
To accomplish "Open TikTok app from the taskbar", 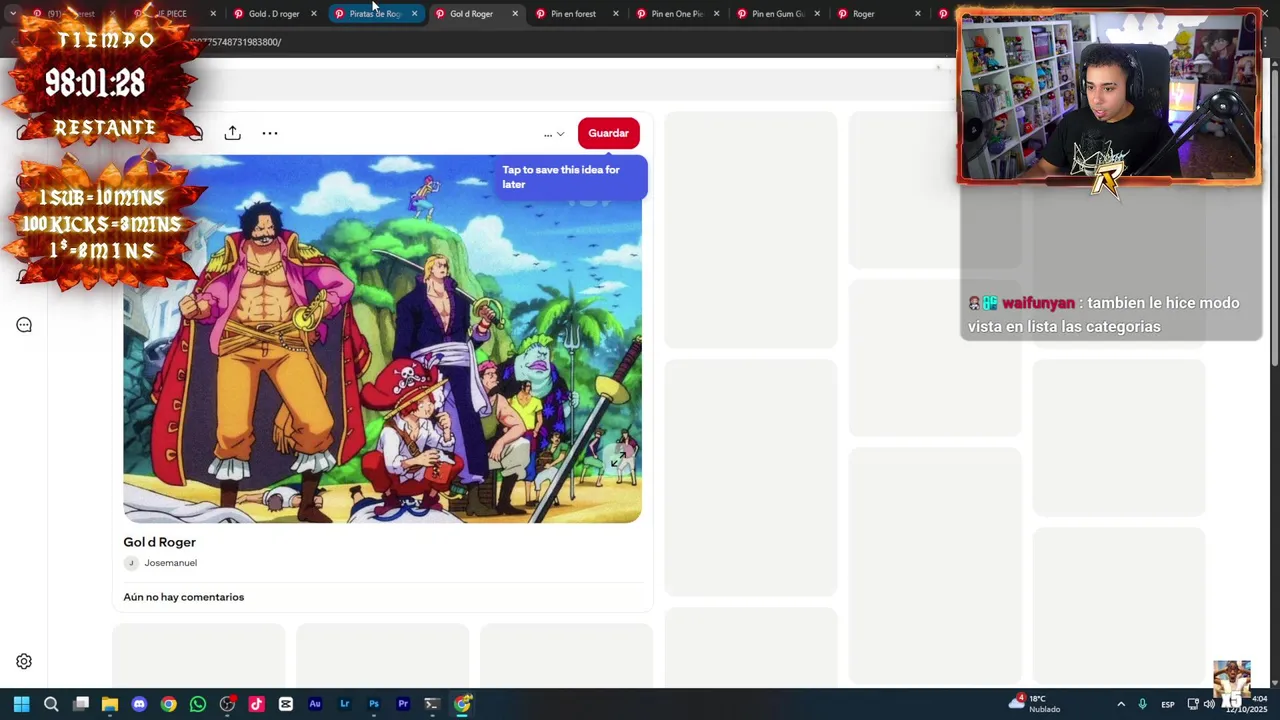I will [x=256, y=704].
